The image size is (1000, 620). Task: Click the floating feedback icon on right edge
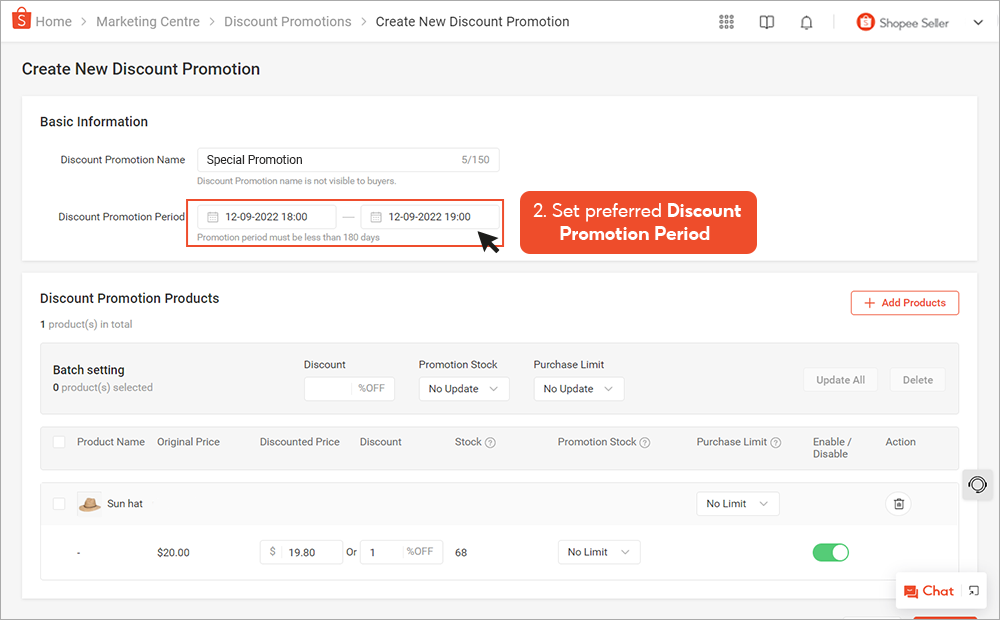coord(977,485)
